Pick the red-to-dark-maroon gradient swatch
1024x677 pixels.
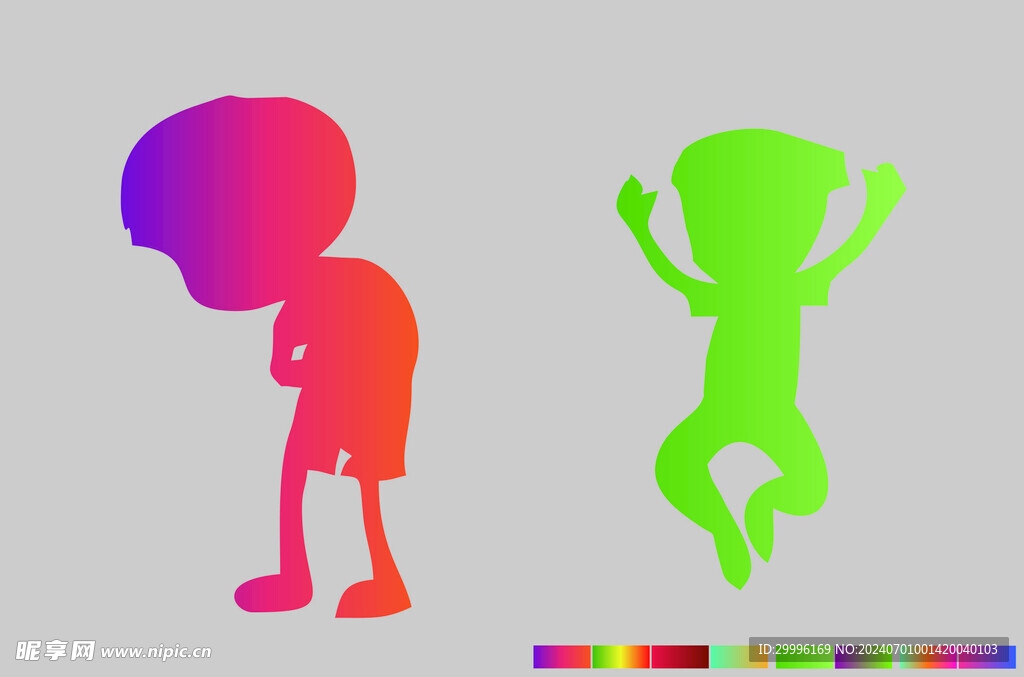tap(680, 657)
